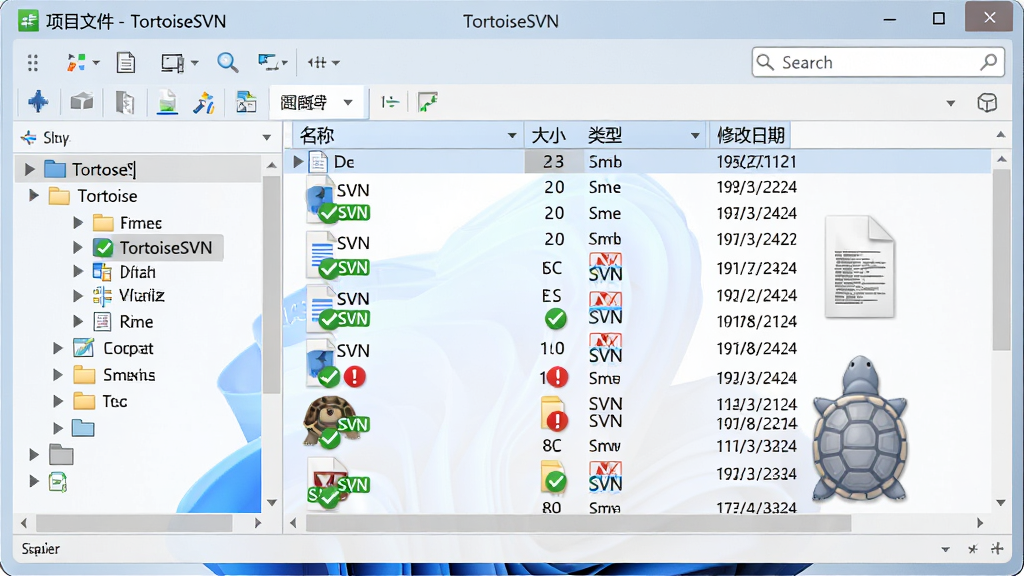Click the date 195/27/1121 in De row
The image size is (1024, 576).
click(756, 161)
